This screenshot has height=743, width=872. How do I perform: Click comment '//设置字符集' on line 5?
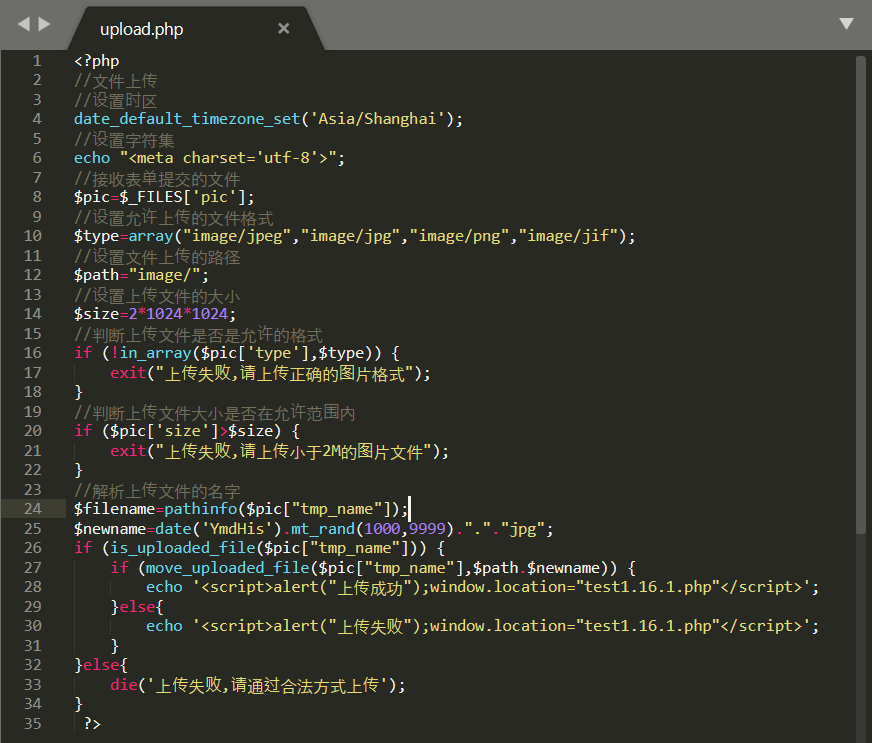click(124, 139)
